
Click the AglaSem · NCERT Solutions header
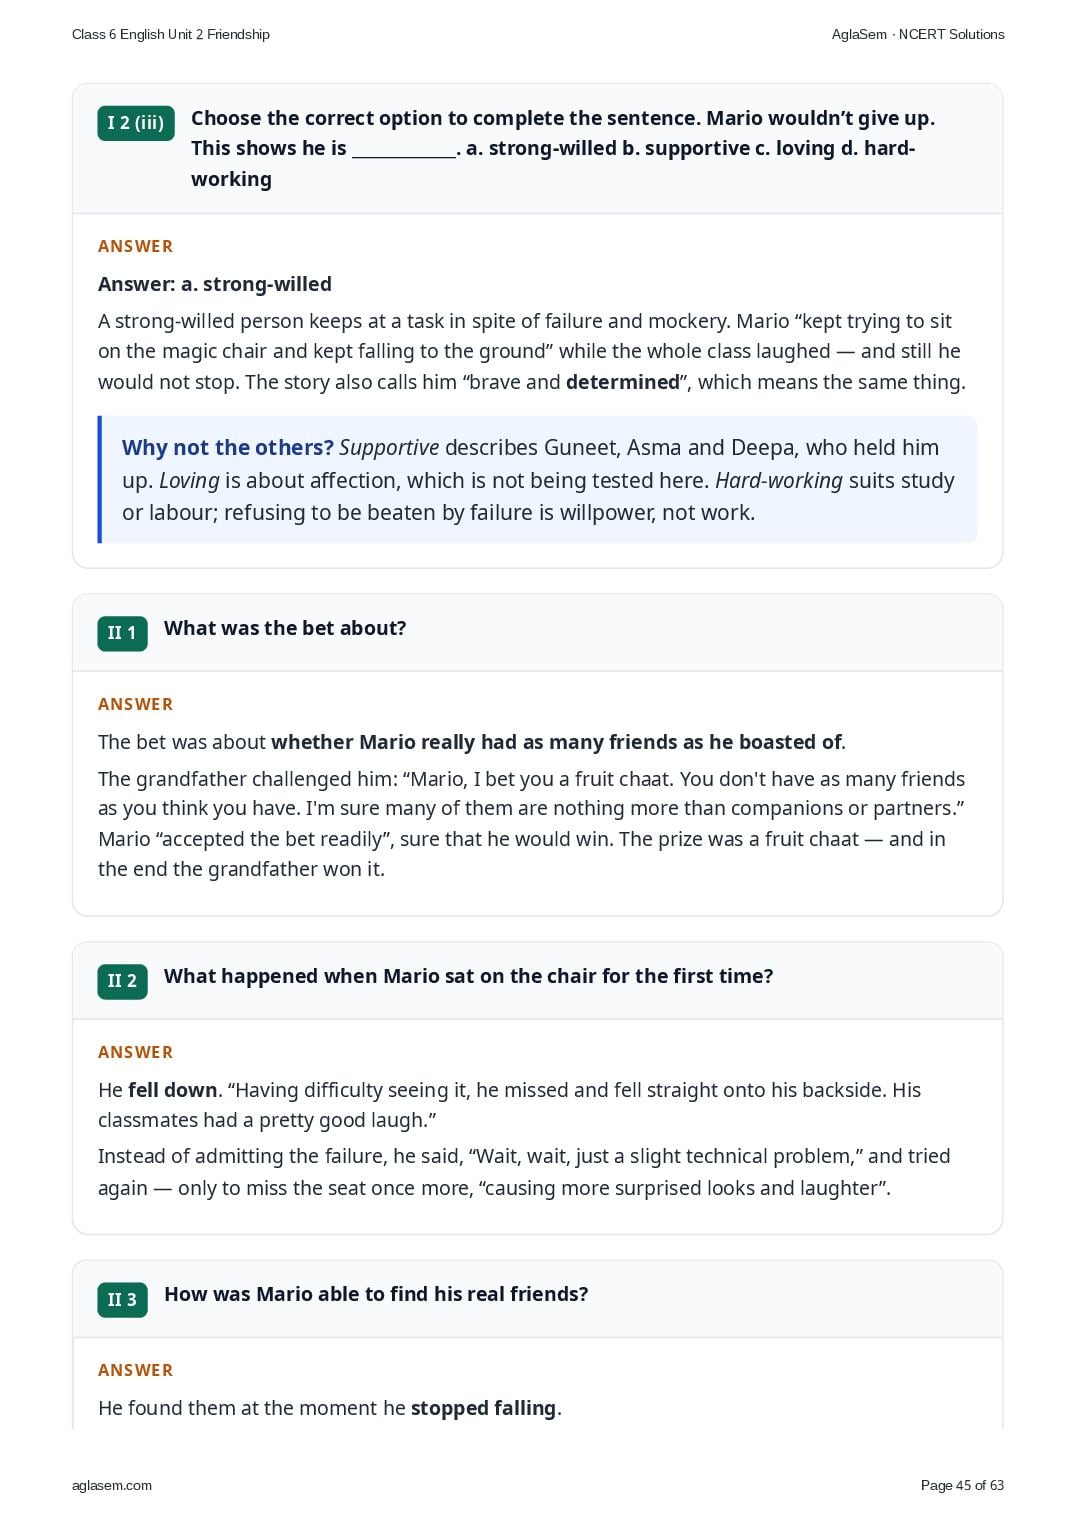click(x=918, y=34)
